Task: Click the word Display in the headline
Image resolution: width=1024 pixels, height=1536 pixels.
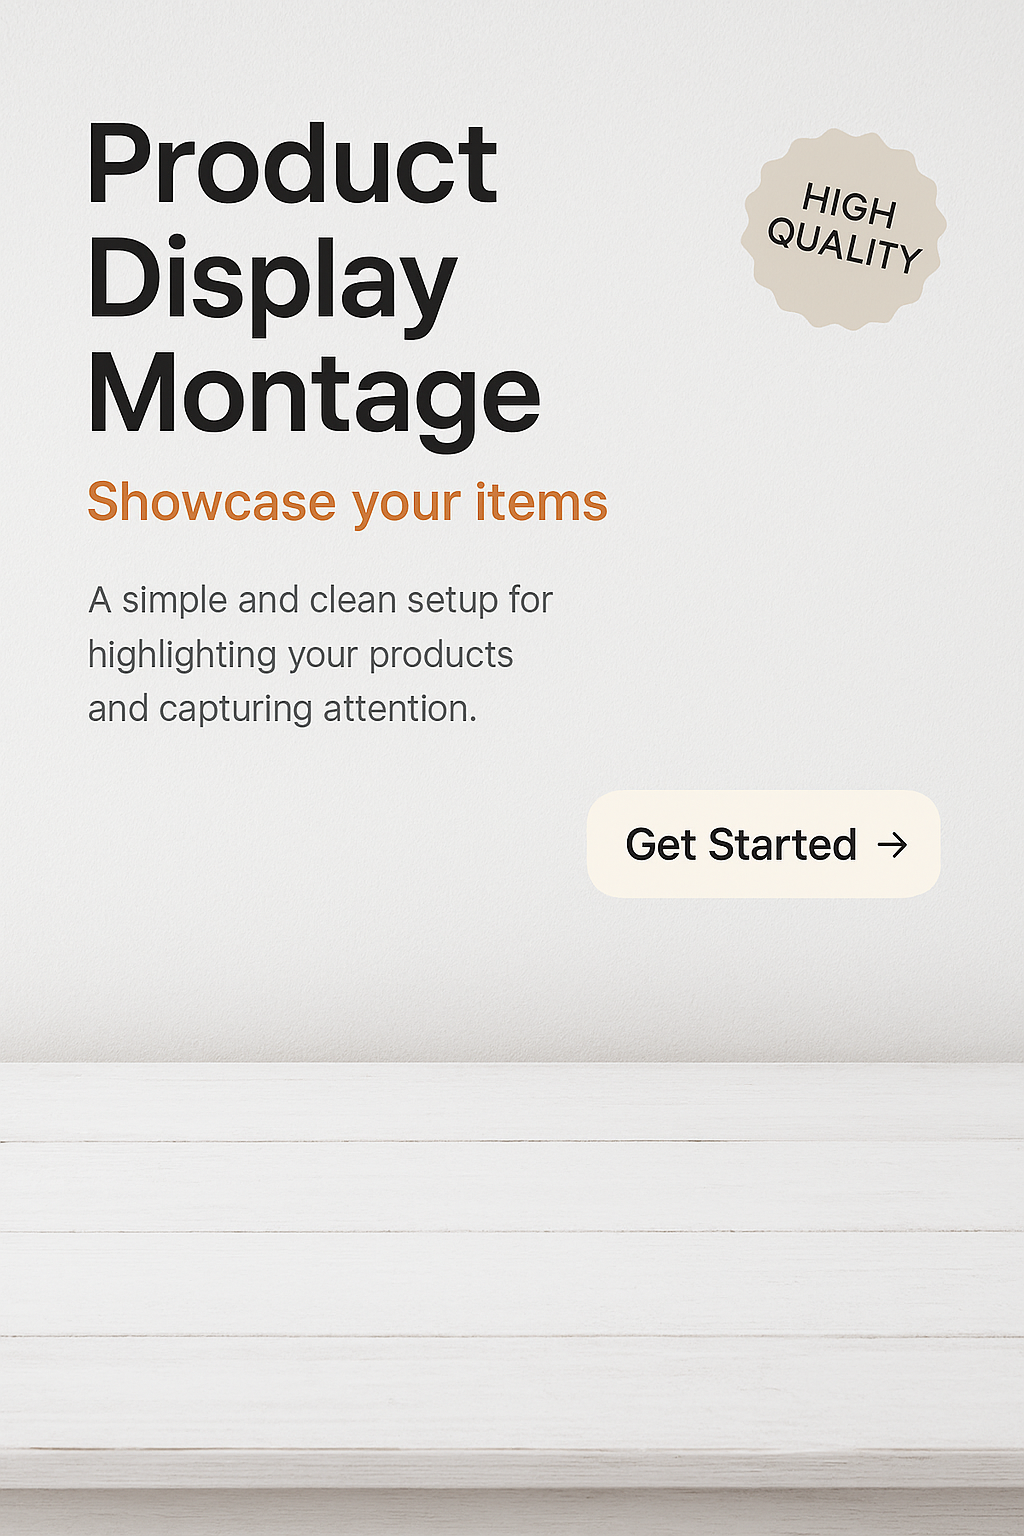Action: (272, 281)
